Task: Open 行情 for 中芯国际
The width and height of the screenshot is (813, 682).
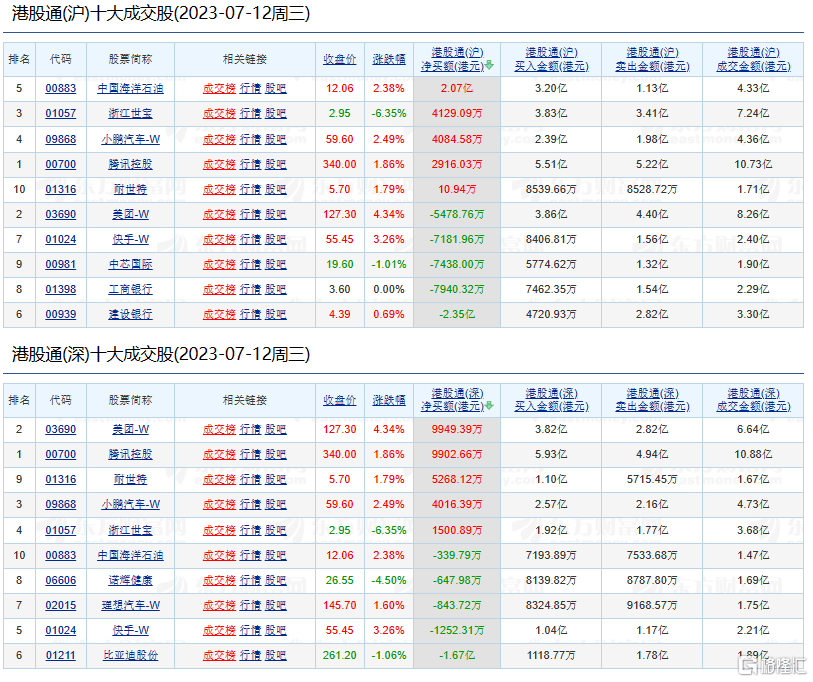Action: coord(250,265)
